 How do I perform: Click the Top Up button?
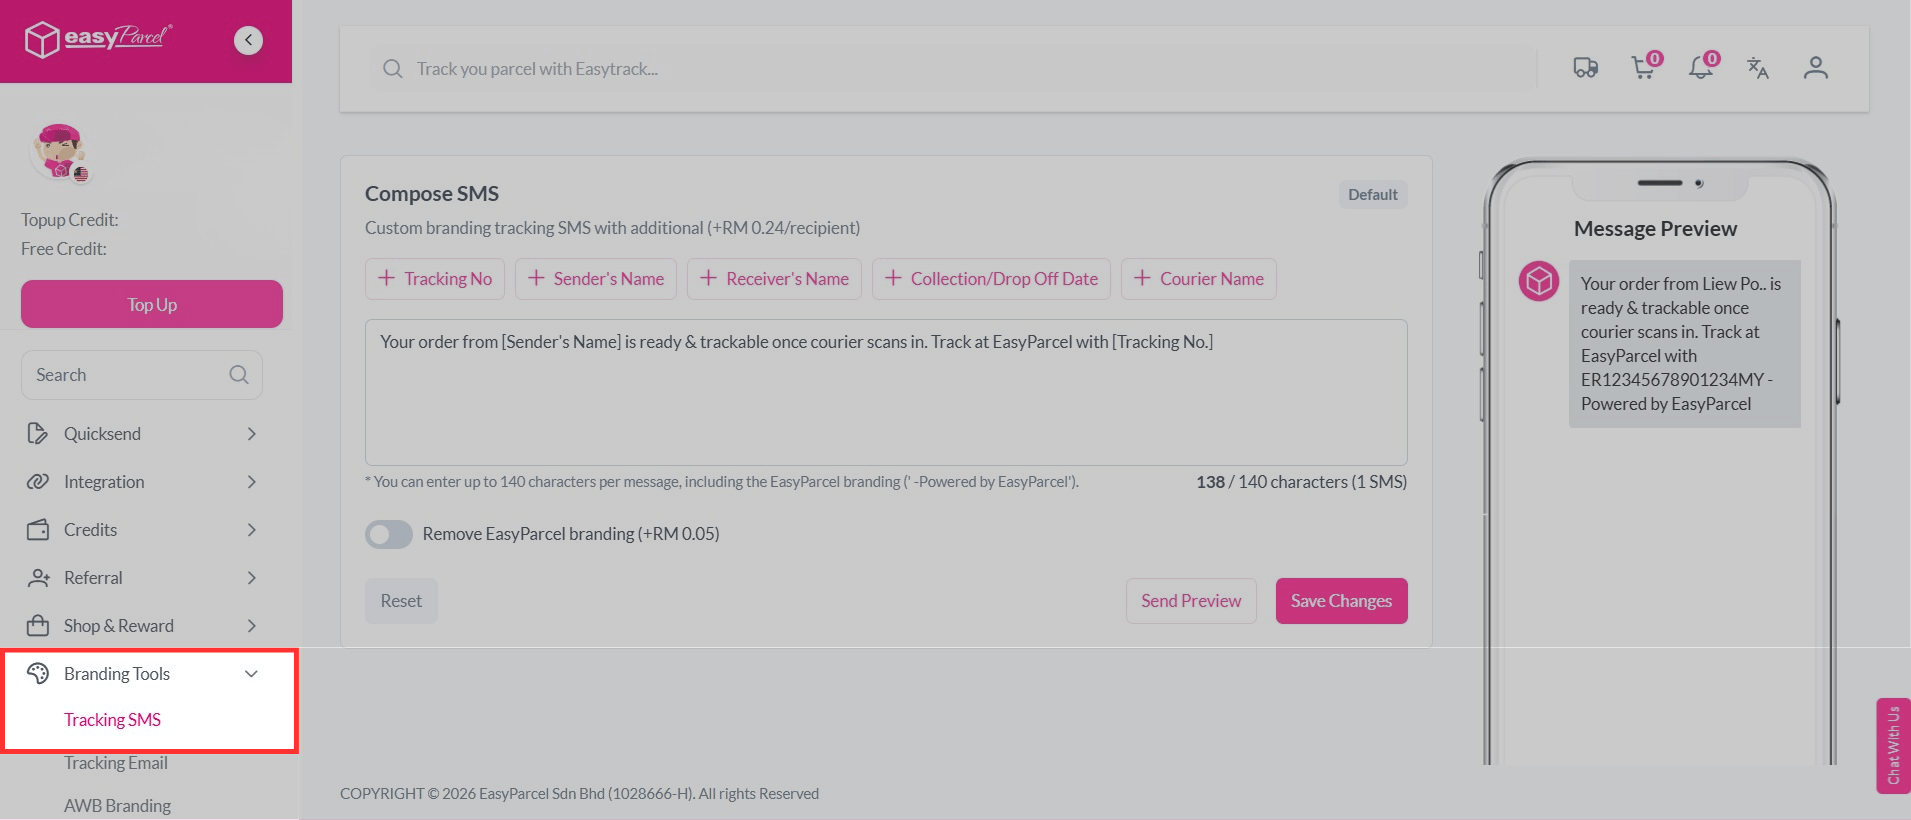[x=152, y=304]
